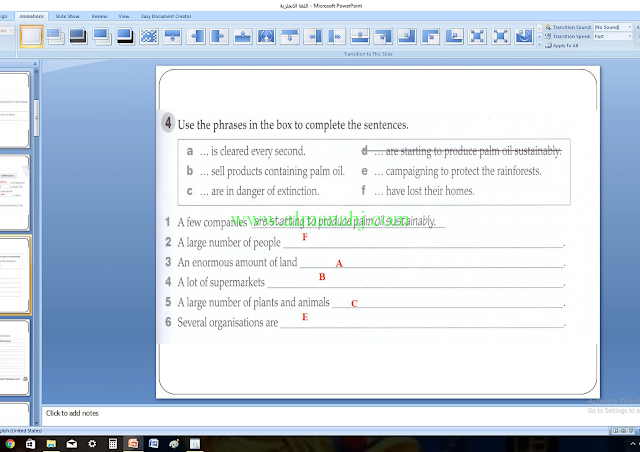Screen dimensions: 640x452
Task: Choose the Cut transition
Action: (102, 36)
